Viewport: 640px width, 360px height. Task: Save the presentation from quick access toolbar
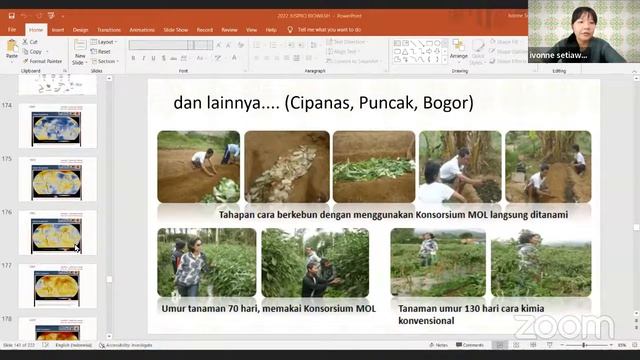tap(12, 16)
